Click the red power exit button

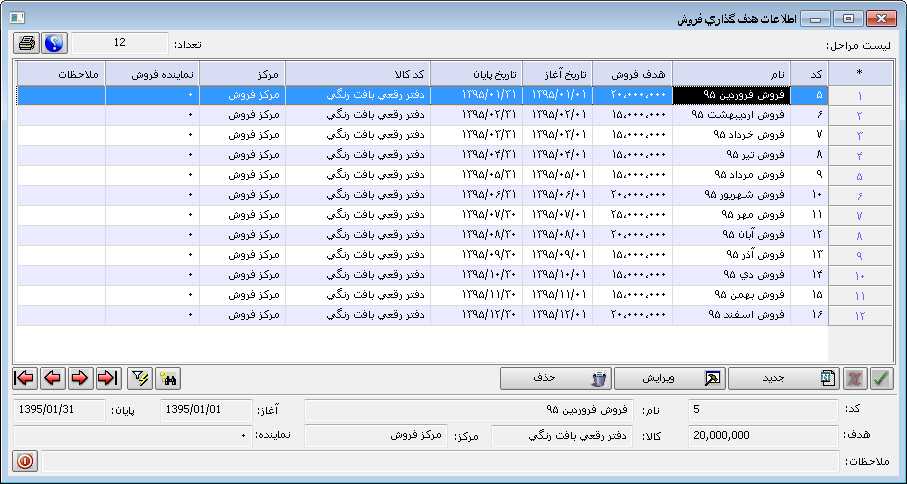[25, 461]
